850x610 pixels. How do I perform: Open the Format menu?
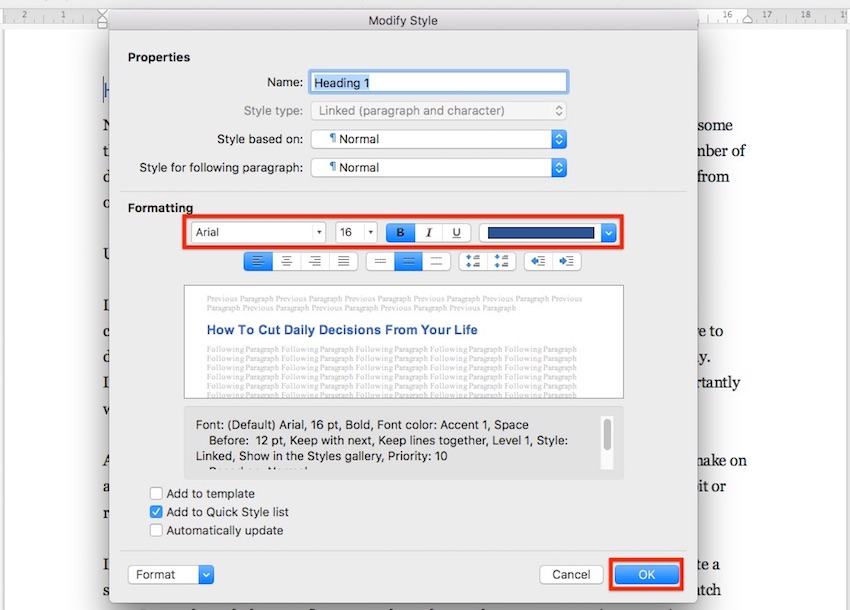170,574
